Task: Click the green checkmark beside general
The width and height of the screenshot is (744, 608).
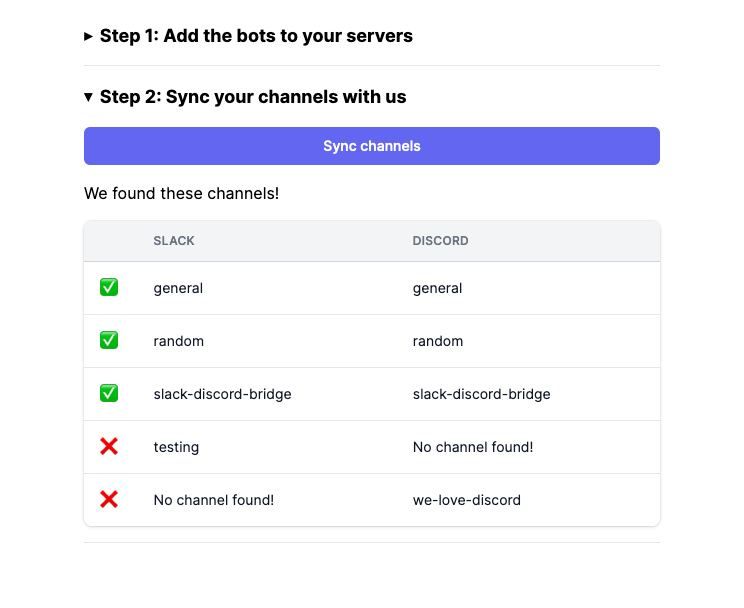Action: click(109, 288)
